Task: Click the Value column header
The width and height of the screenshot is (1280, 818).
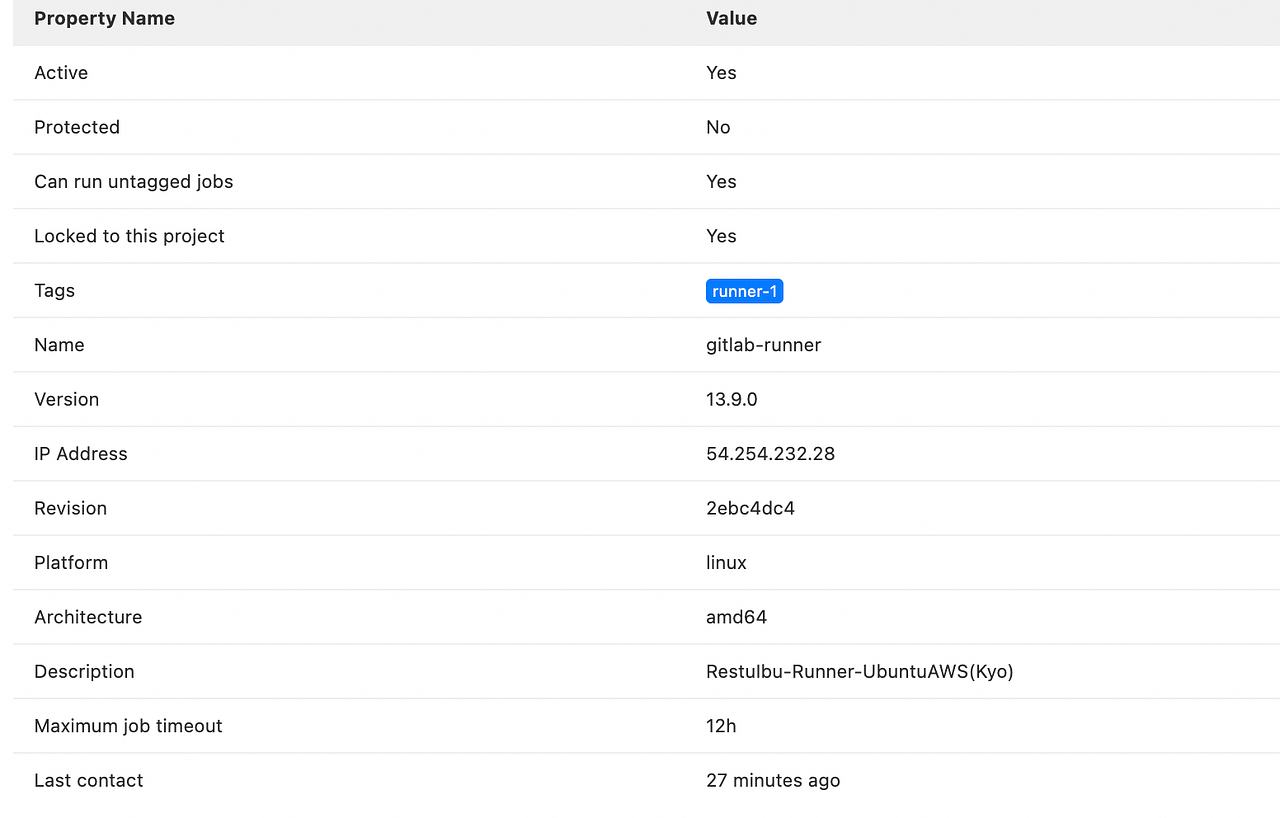Action: [x=731, y=18]
